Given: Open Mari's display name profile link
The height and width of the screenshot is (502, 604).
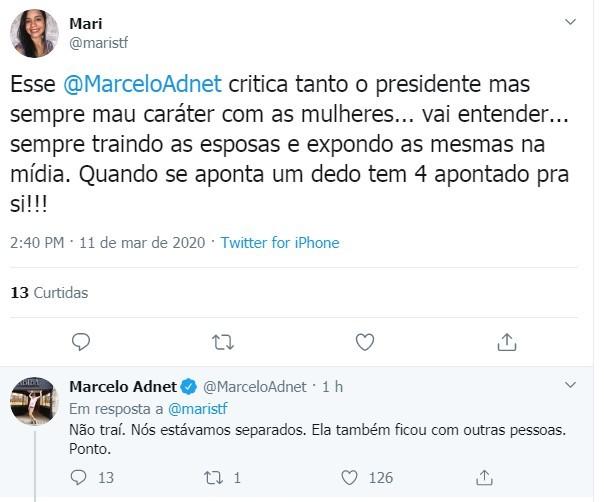Looking at the screenshot, I should [x=88, y=22].
